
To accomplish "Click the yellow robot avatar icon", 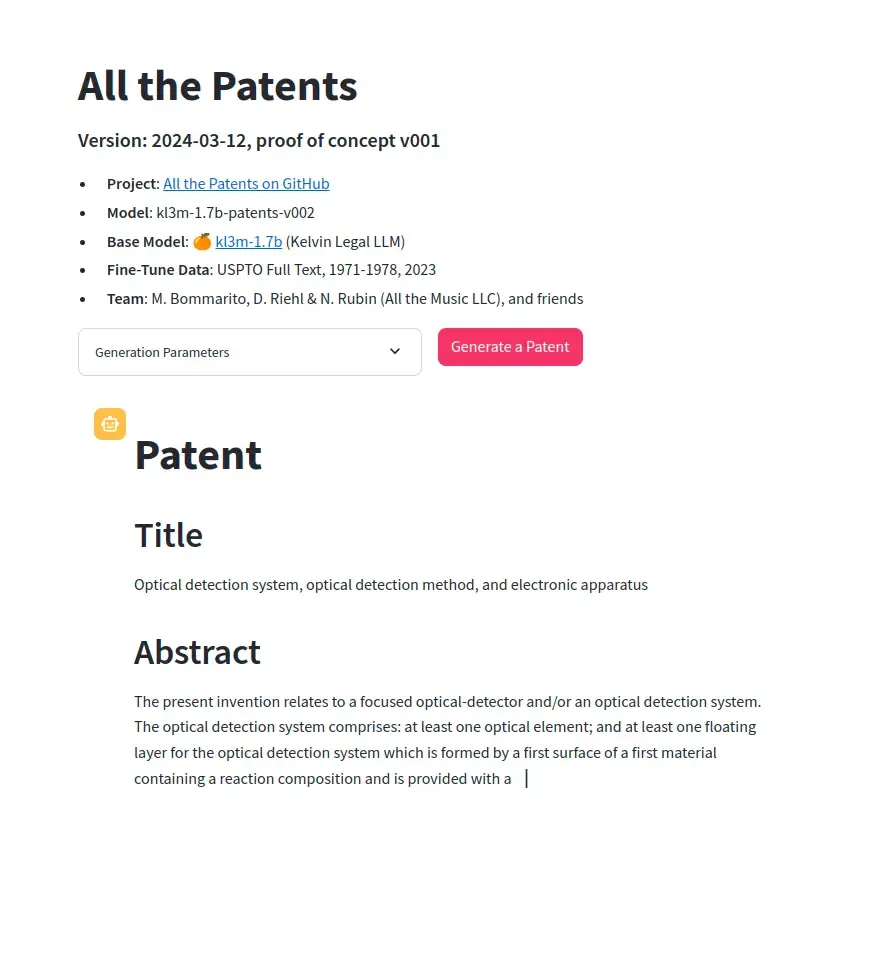I will coord(110,424).
